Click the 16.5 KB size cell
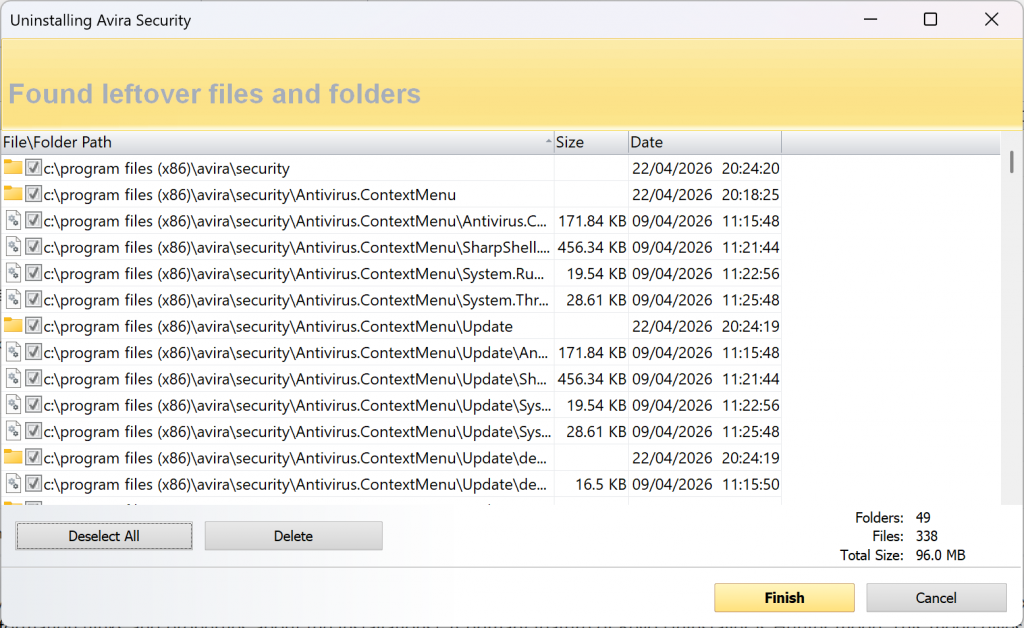This screenshot has width=1024, height=628. 600,484
